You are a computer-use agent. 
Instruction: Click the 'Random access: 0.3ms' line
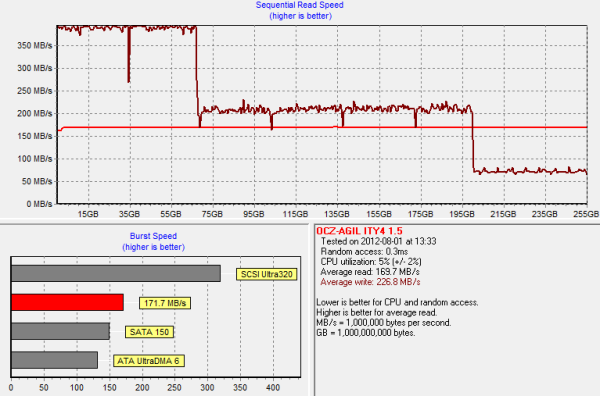(x=364, y=252)
